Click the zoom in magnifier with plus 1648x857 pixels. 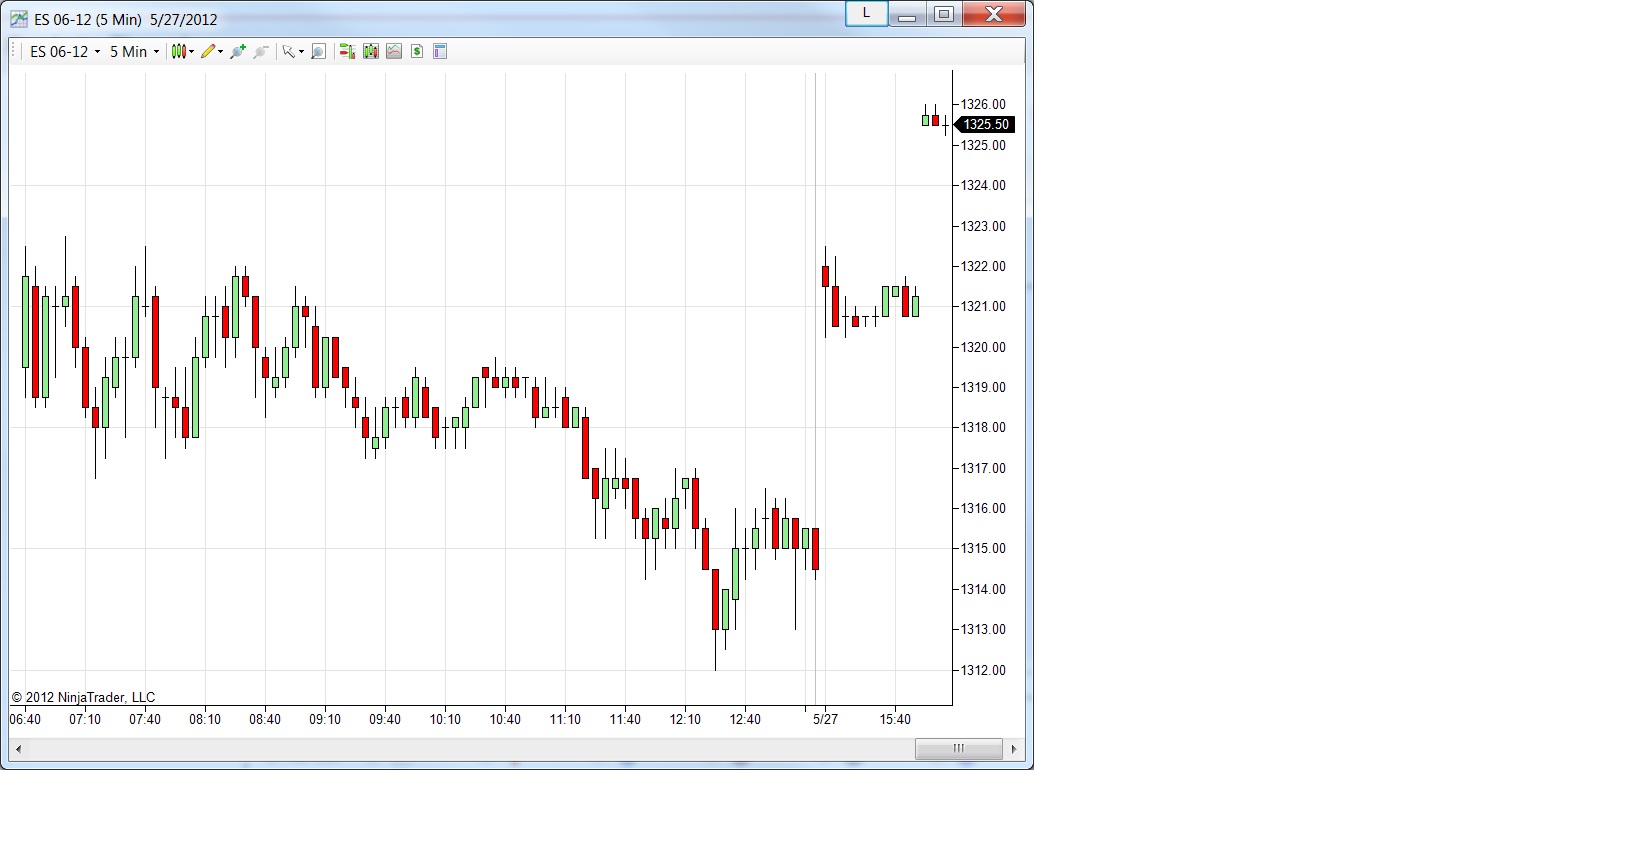click(x=238, y=52)
